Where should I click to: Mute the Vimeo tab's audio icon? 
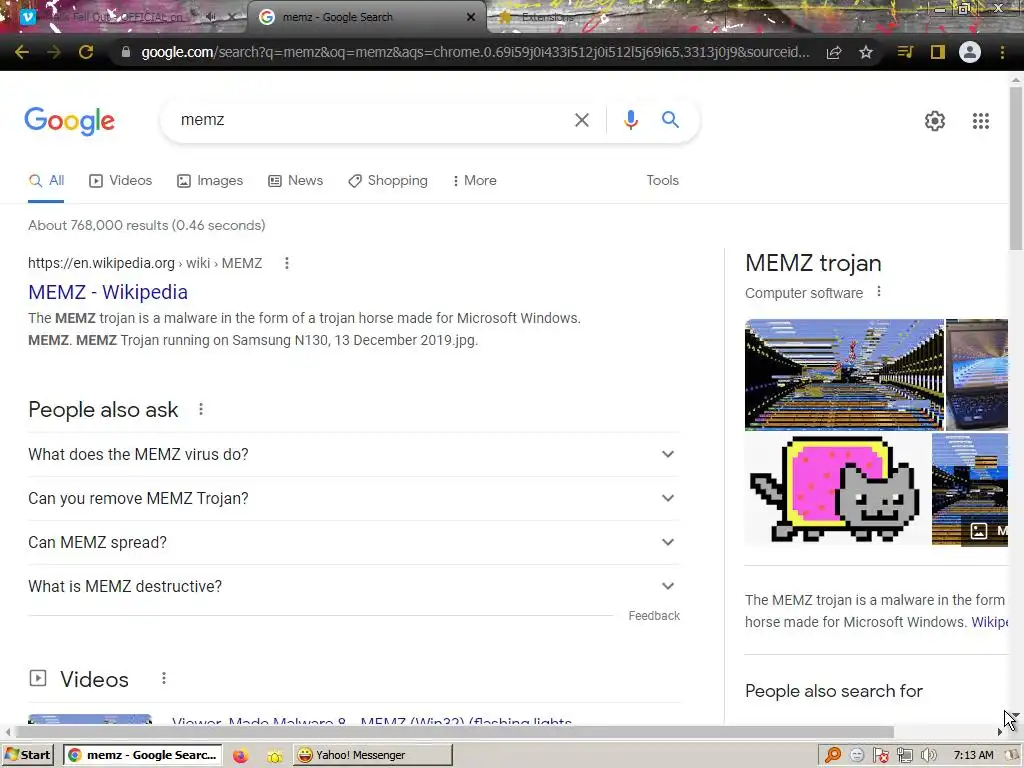click(212, 18)
